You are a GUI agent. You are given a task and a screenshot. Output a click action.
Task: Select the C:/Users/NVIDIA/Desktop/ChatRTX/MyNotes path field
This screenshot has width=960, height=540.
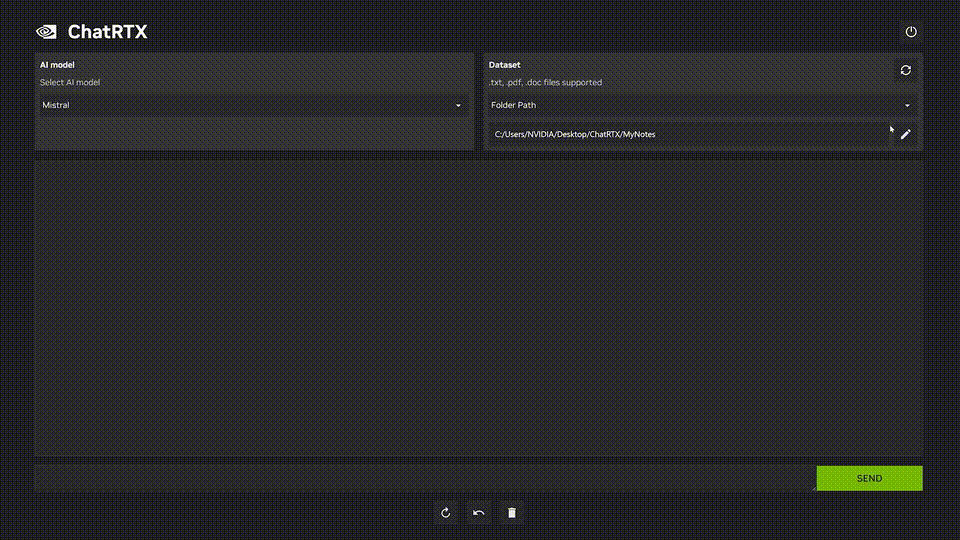(688, 134)
